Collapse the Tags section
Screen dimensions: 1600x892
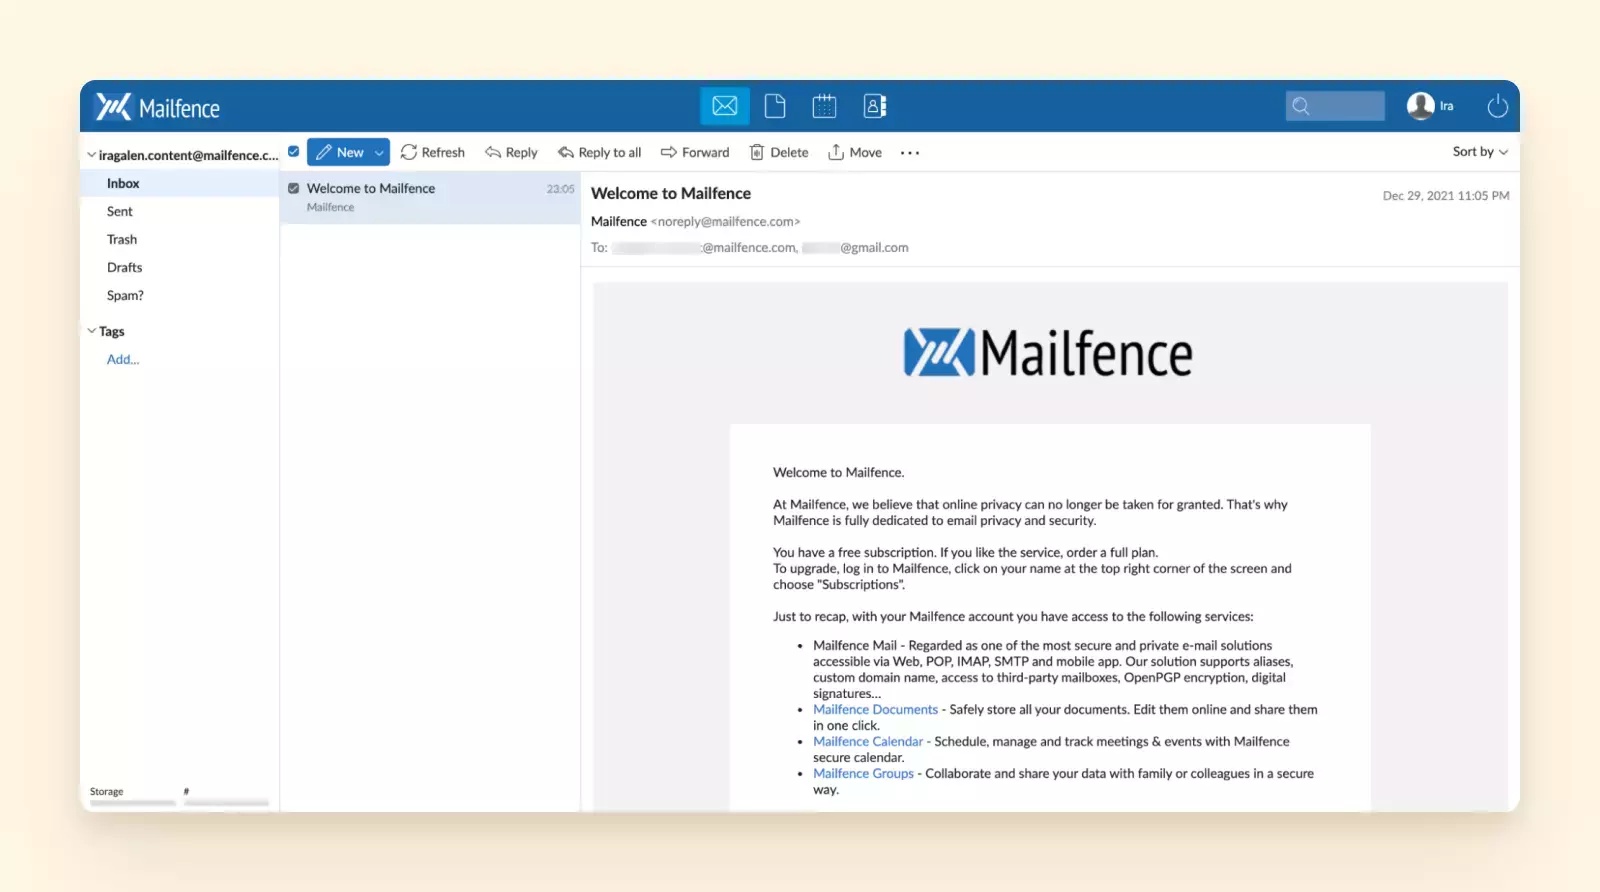pos(92,331)
